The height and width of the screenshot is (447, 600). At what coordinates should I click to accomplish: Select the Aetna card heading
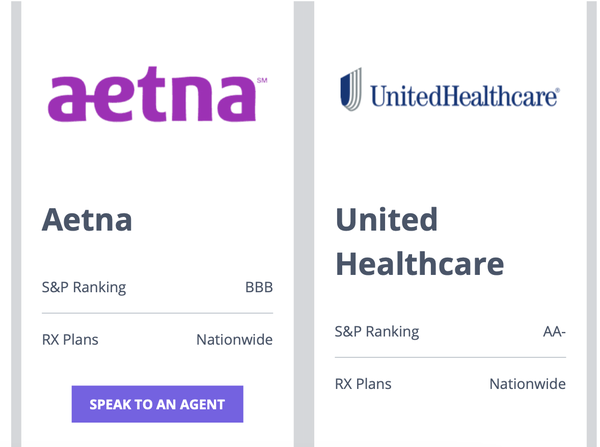pos(87,219)
